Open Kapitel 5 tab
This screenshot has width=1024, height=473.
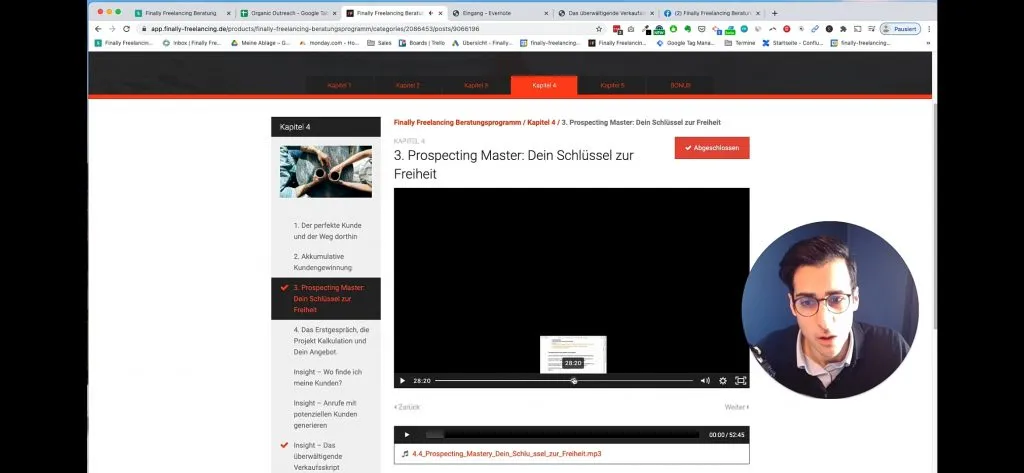[x=613, y=86]
